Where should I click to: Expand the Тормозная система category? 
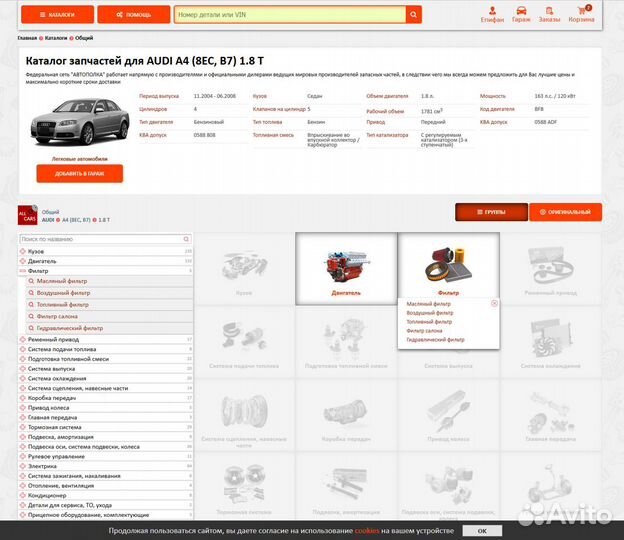tap(23, 427)
